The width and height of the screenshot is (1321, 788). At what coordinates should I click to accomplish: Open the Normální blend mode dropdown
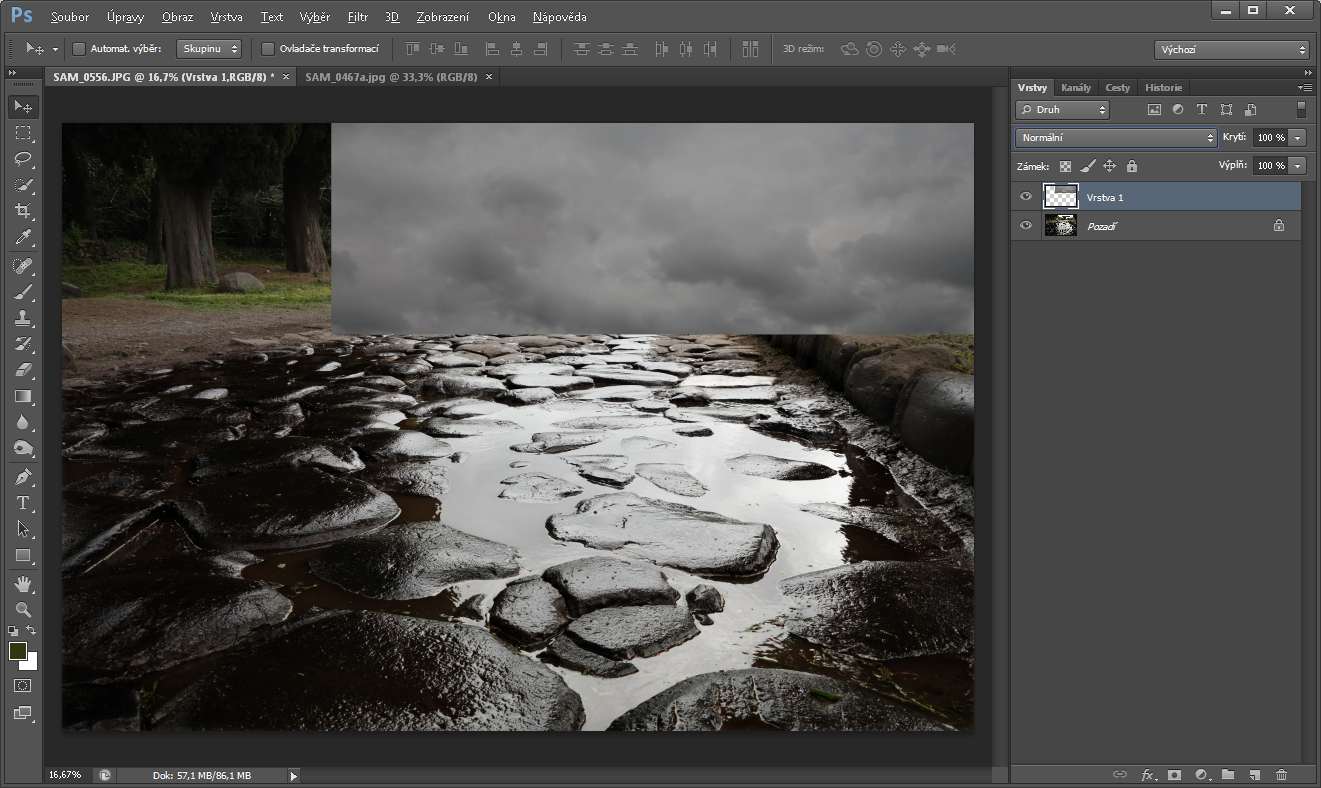(x=1116, y=138)
